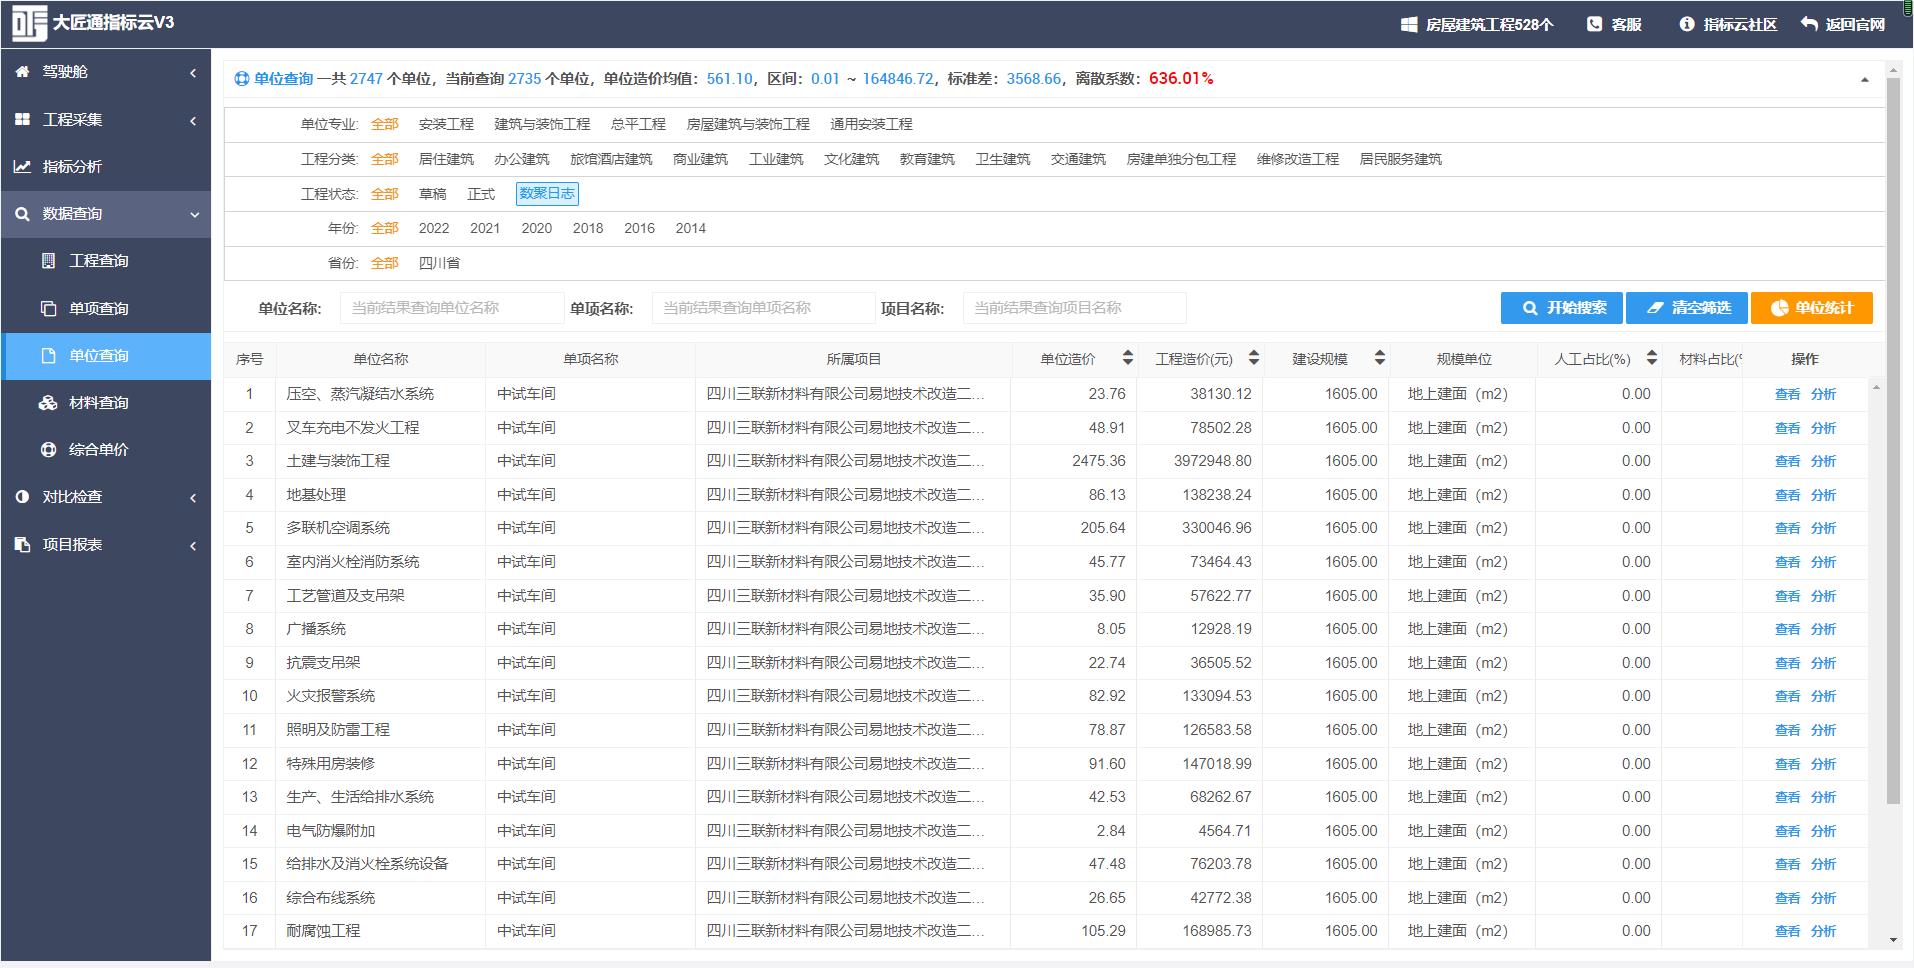The width and height of the screenshot is (1914, 968).
Task: Click the 开始搜索 button
Action: click(1562, 308)
